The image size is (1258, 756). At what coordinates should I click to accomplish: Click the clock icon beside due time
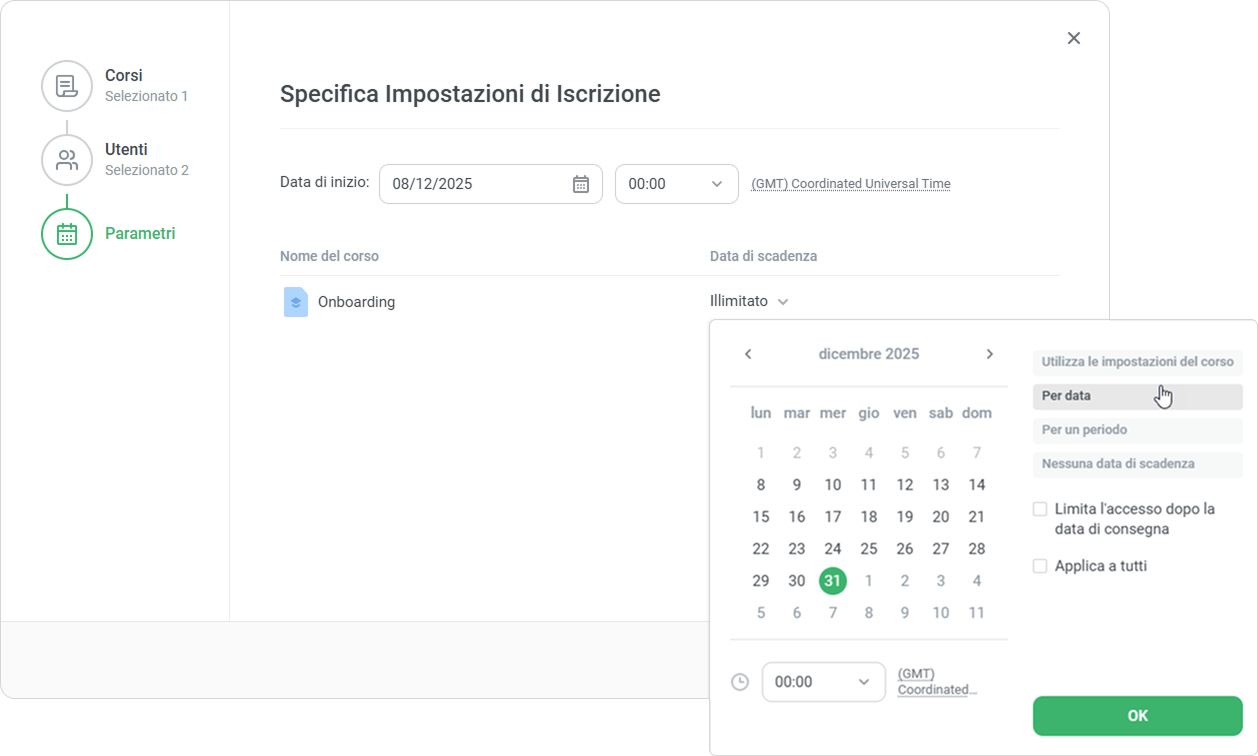pos(740,682)
